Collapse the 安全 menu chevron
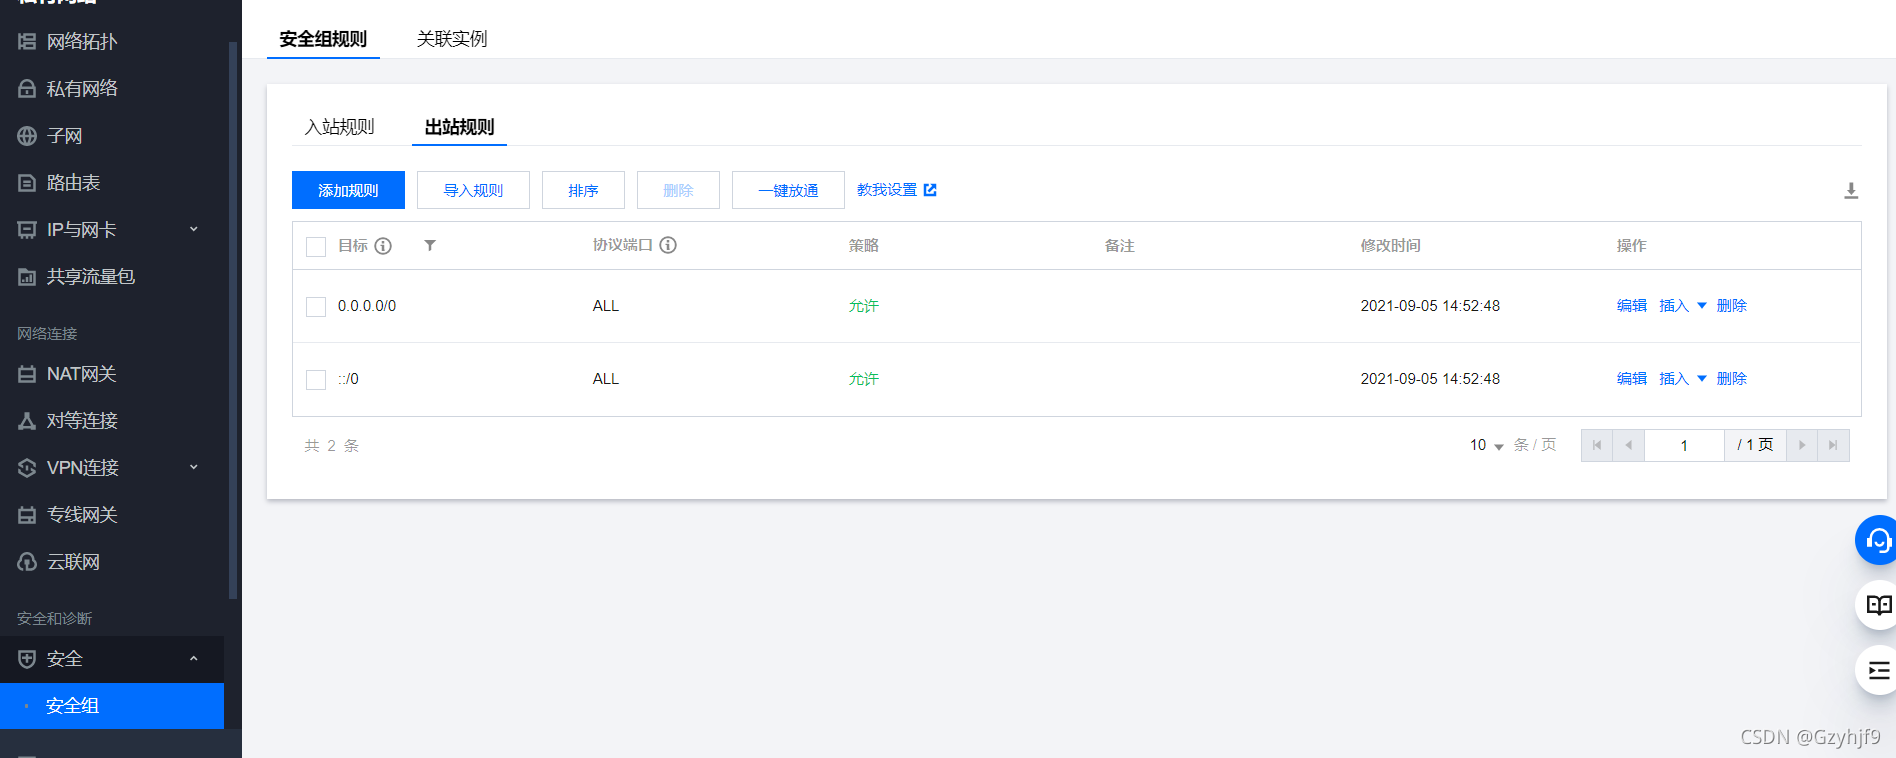This screenshot has height=758, width=1896. [x=194, y=658]
